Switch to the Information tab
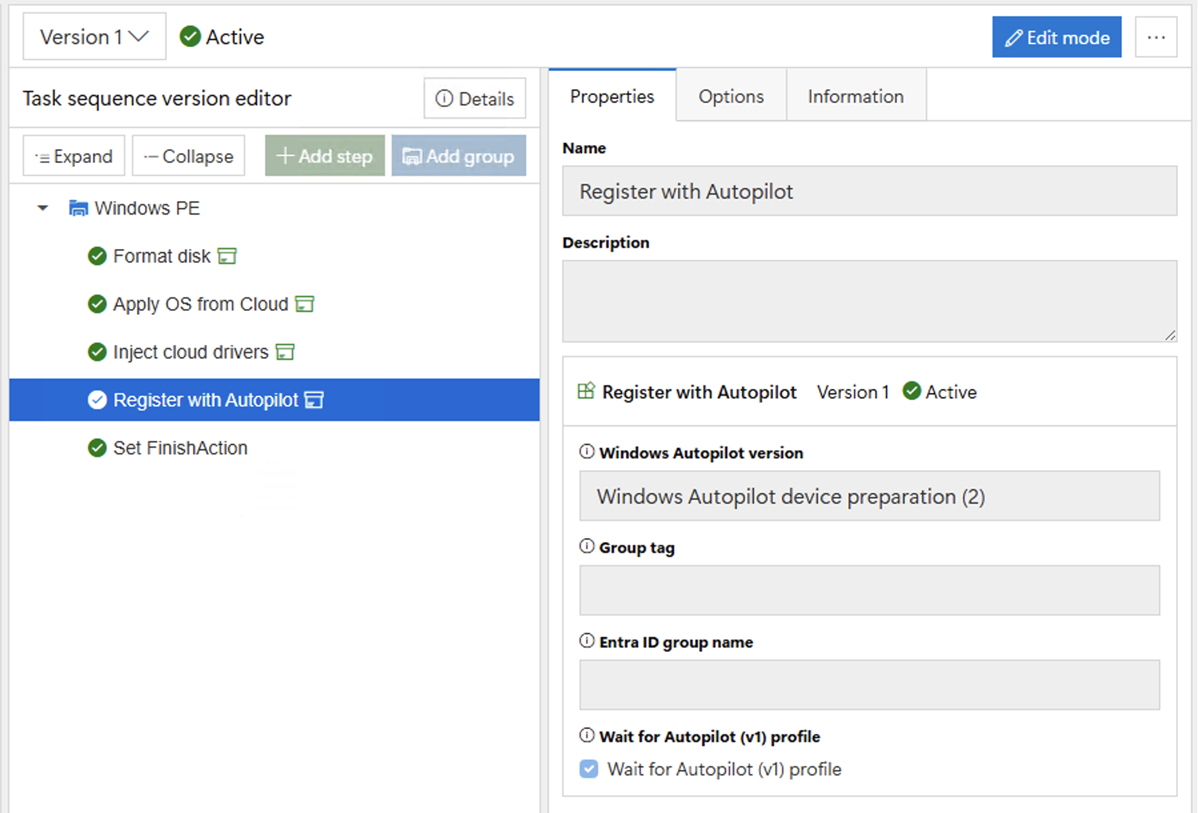Image resolution: width=1198 pixels, height=813 pixels. [855, 96]
